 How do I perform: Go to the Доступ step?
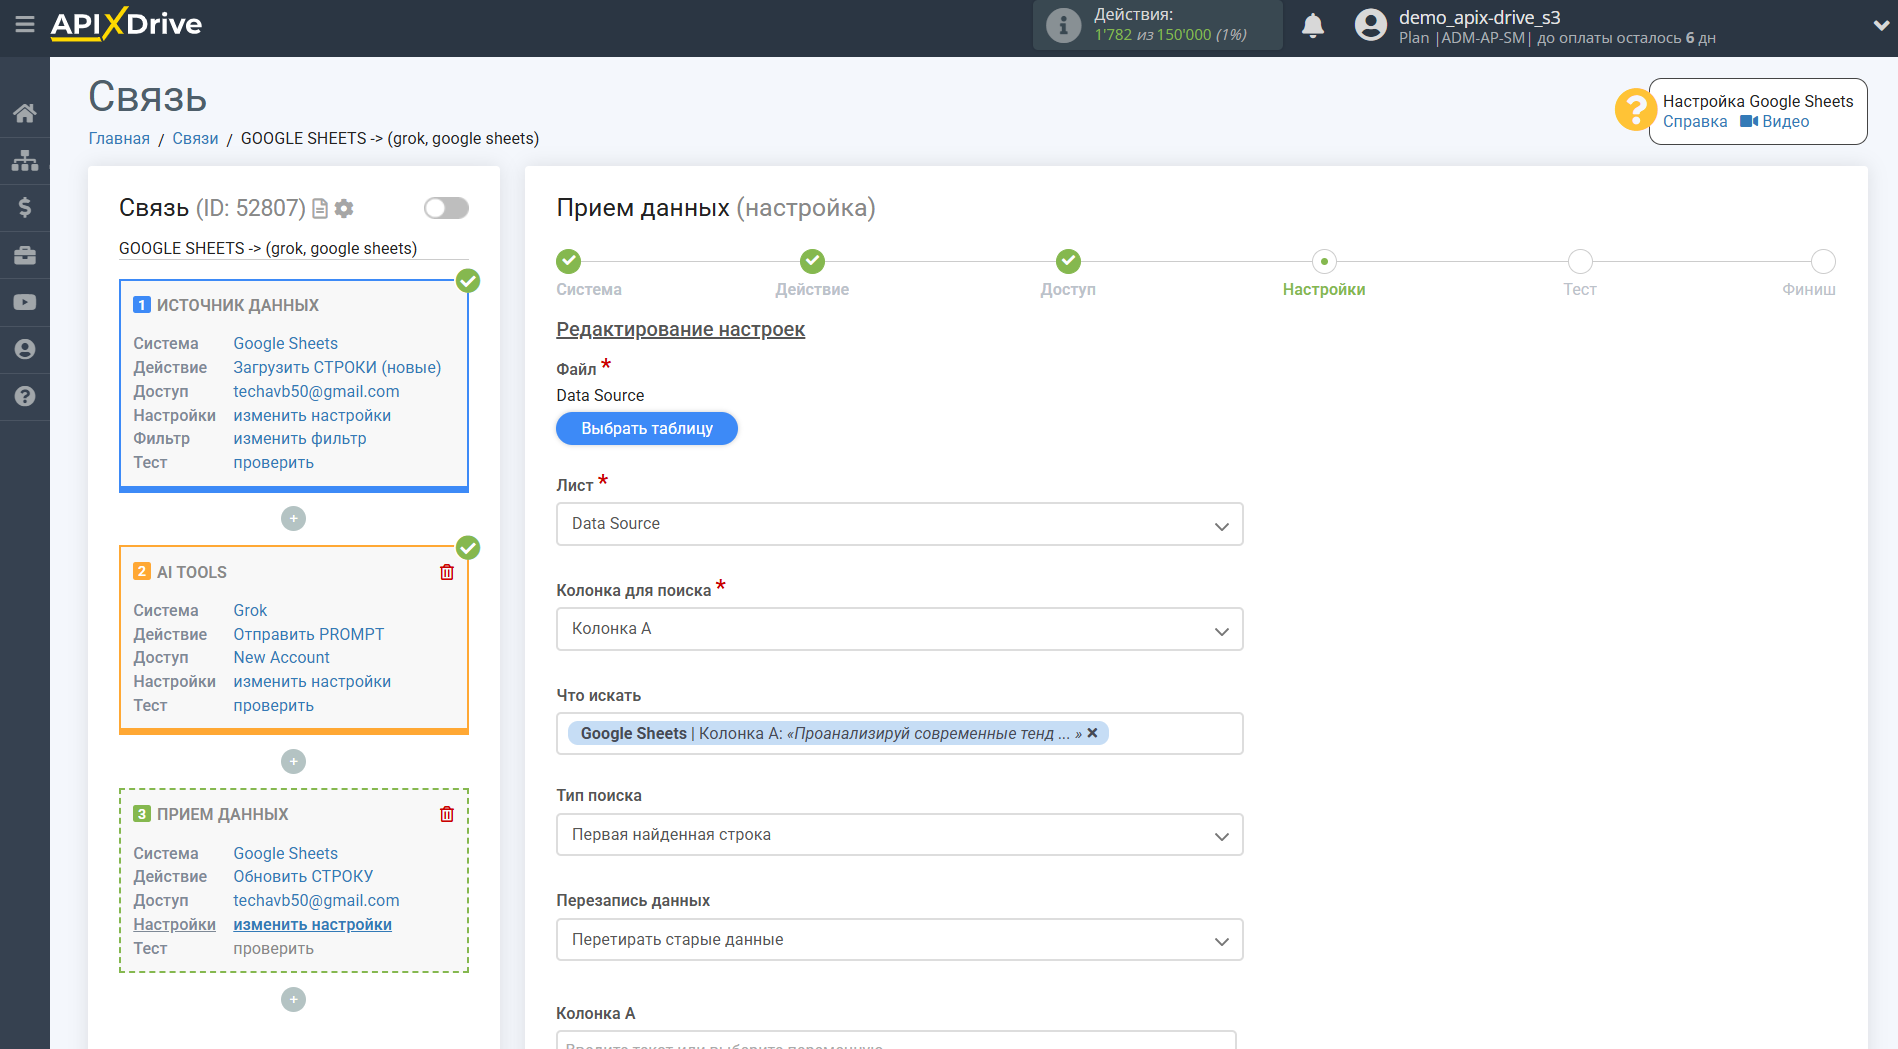(x=1068, y=262)
